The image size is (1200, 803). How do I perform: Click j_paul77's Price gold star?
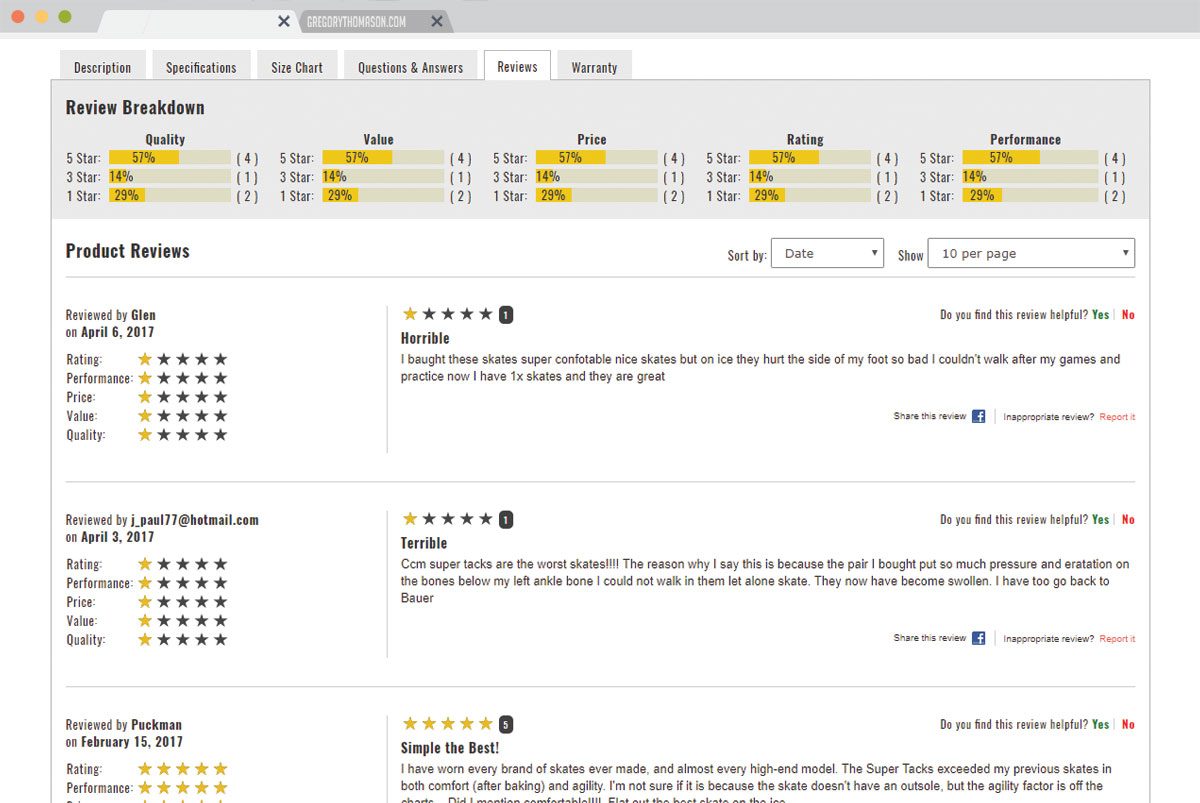coord(145,602)
